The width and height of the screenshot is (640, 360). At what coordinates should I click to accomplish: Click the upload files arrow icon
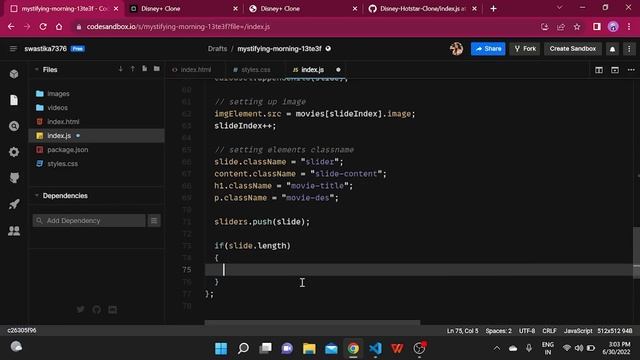pyautogui.click(x=132, y=69)
